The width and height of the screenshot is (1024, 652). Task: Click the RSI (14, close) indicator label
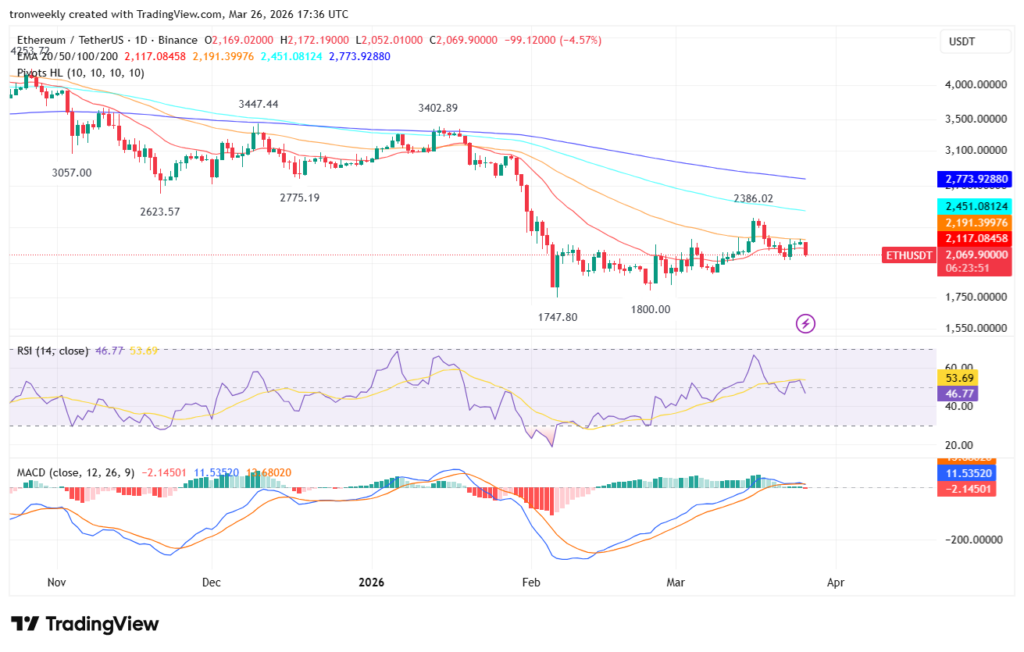pyautogui.click(x=52, y=351)
